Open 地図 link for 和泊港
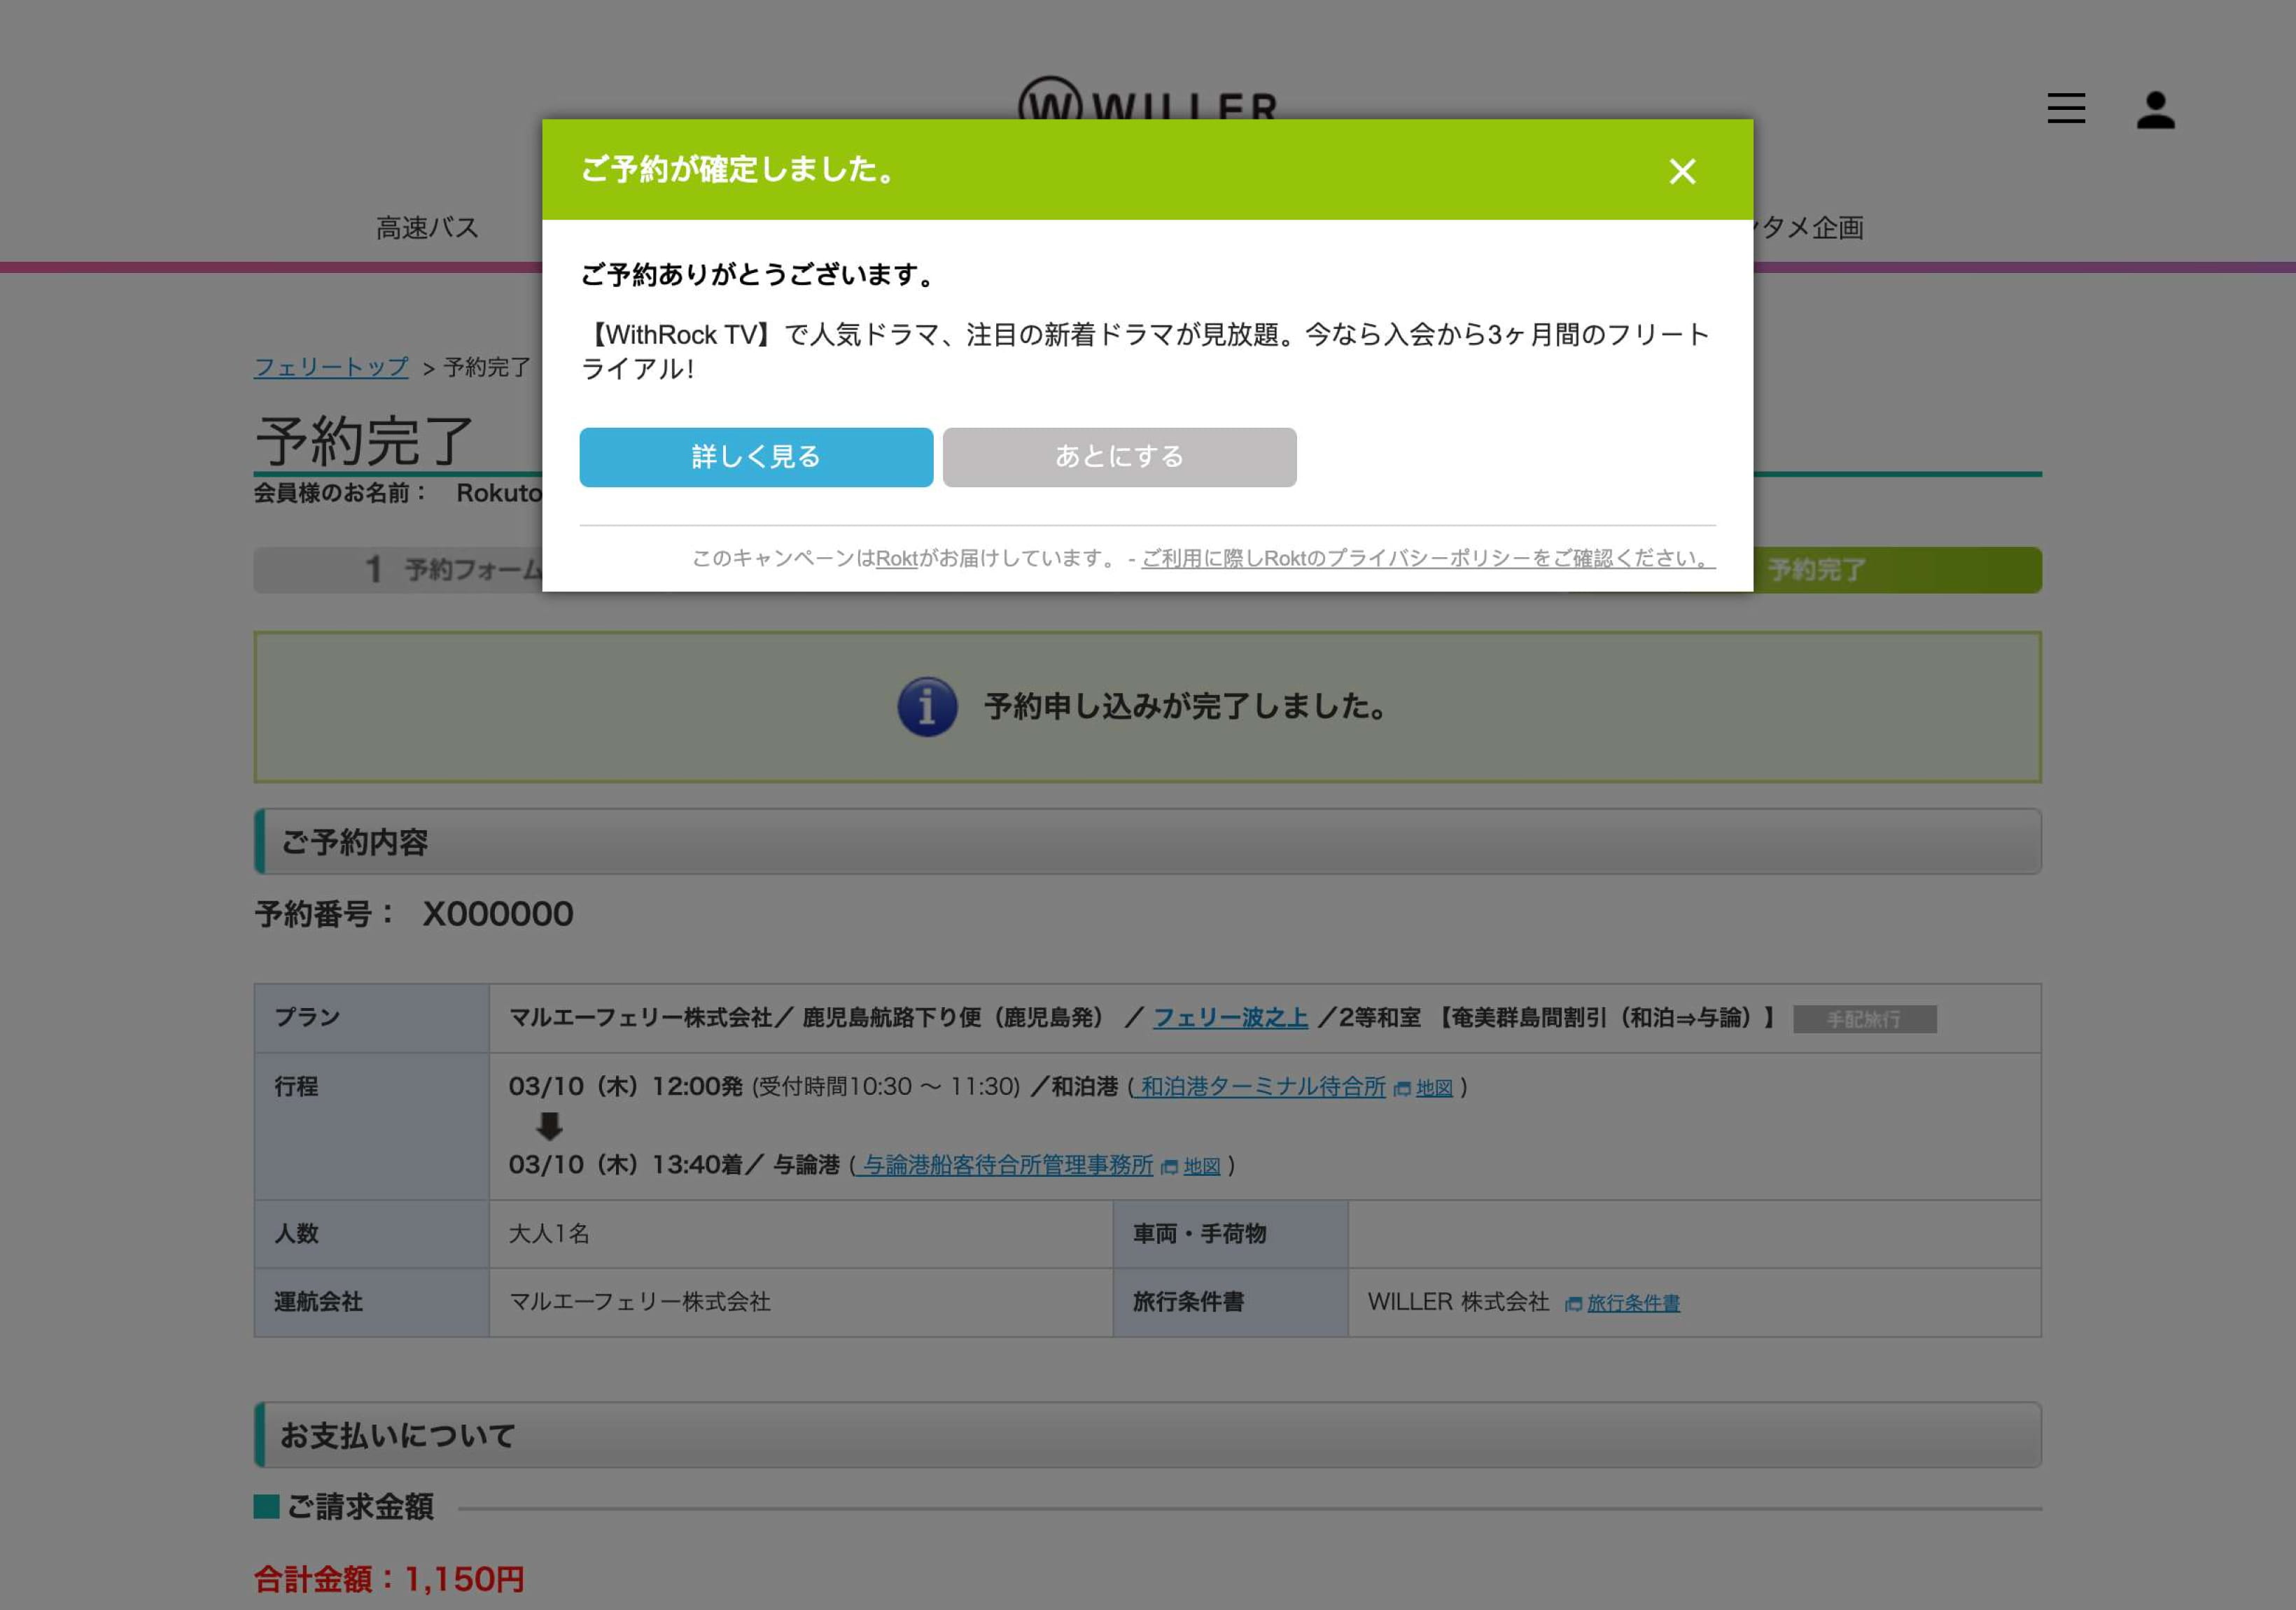Viewport: 2296px width, 1610px height. (1434, 1088)
